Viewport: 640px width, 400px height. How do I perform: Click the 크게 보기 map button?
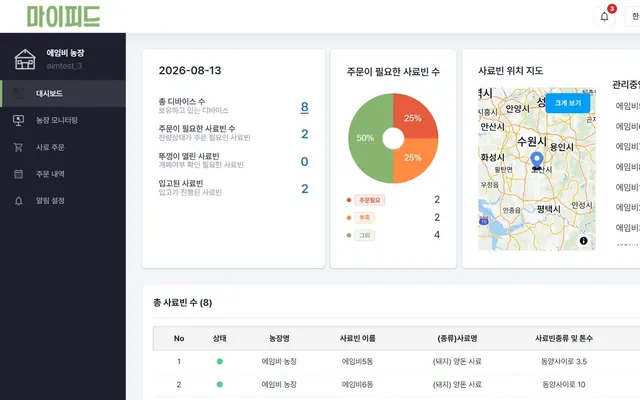coord(568,103)
